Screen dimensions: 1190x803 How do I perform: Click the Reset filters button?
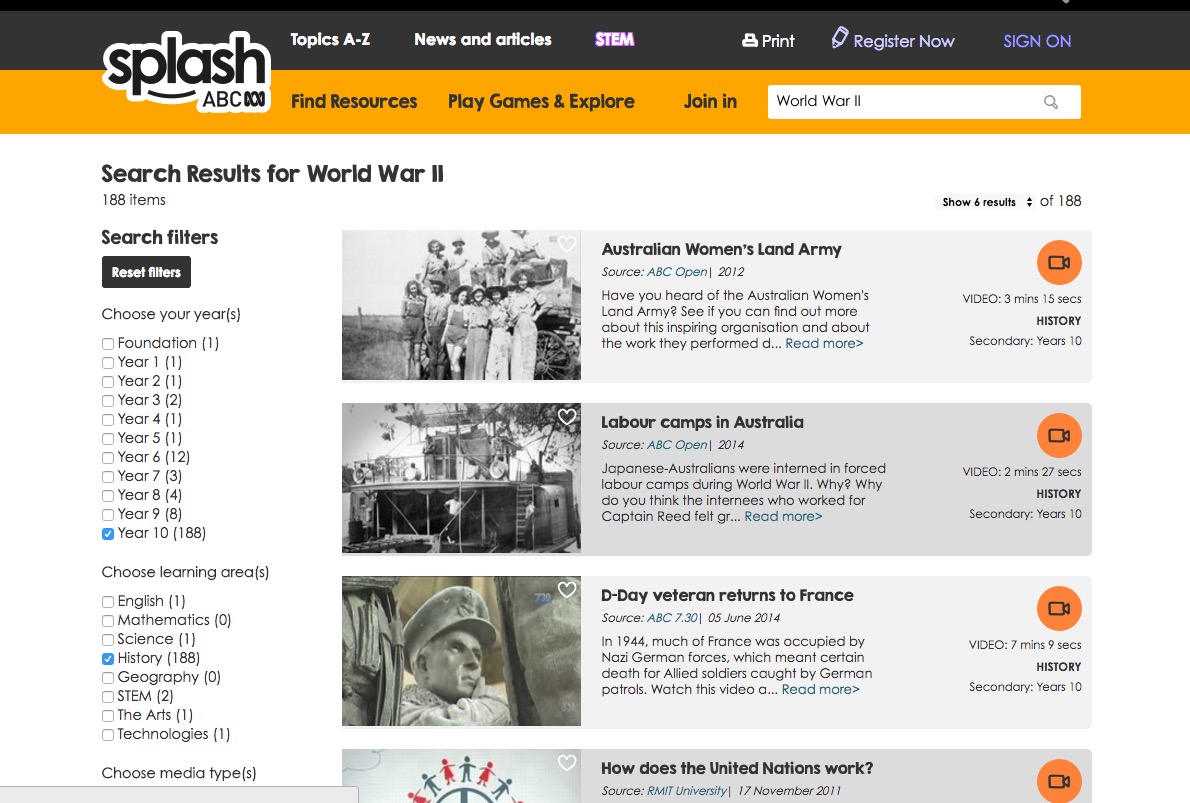[x=146, y=272]
